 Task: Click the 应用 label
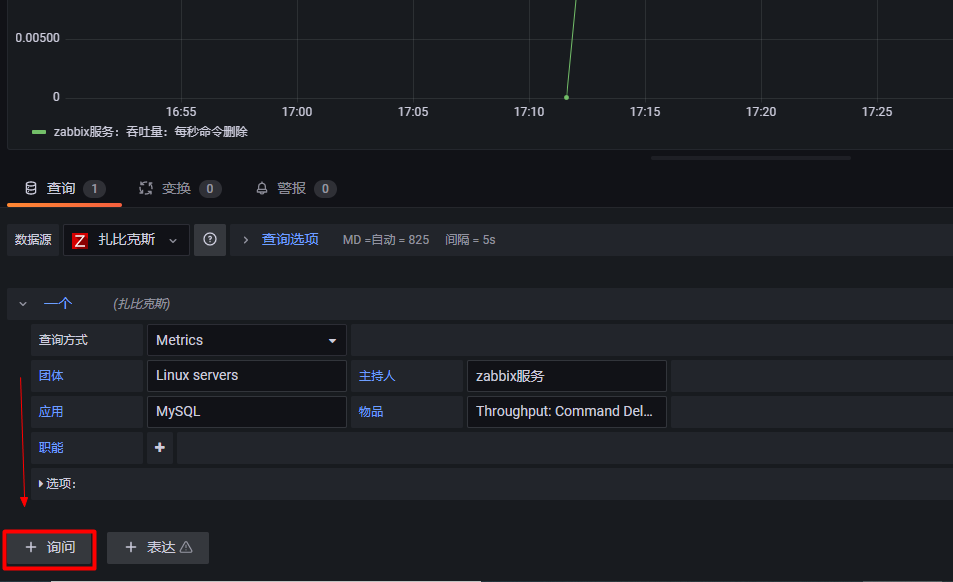coord(51,412)
